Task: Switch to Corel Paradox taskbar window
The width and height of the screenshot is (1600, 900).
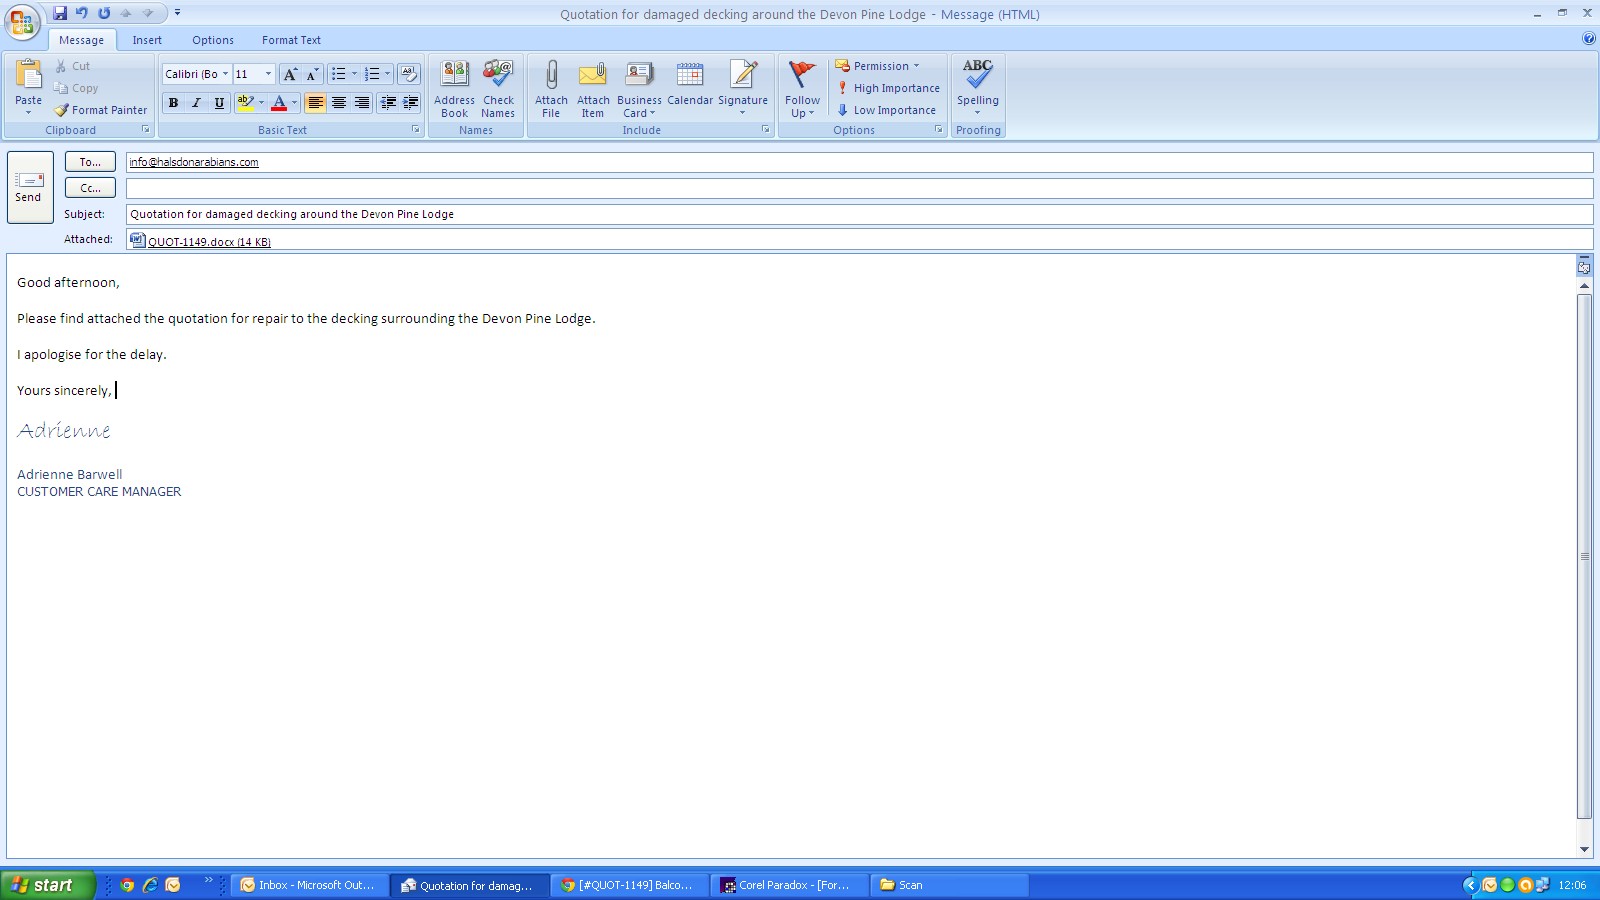Action: coord(787,885)
